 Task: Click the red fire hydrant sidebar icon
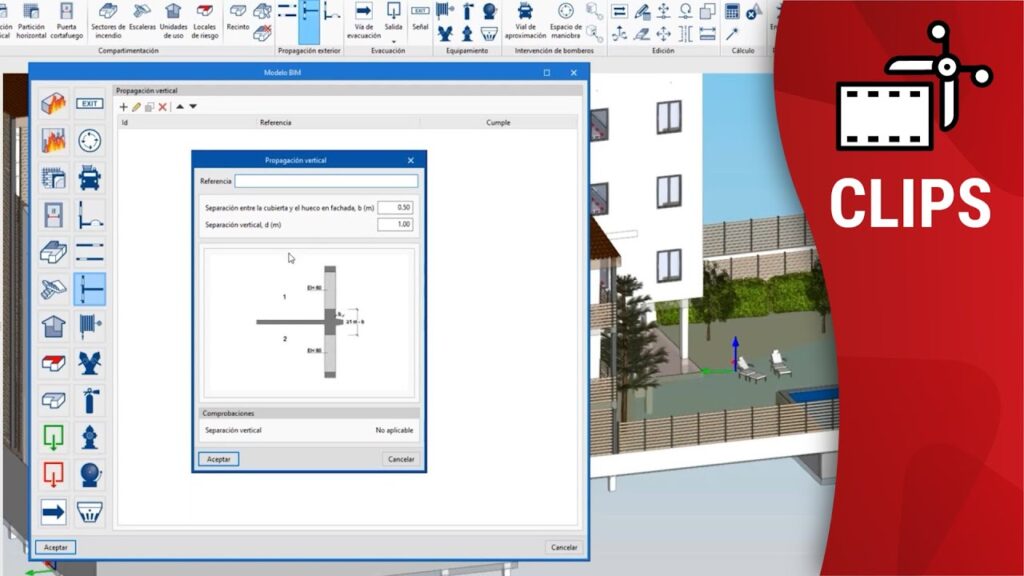tap(90, 438)
